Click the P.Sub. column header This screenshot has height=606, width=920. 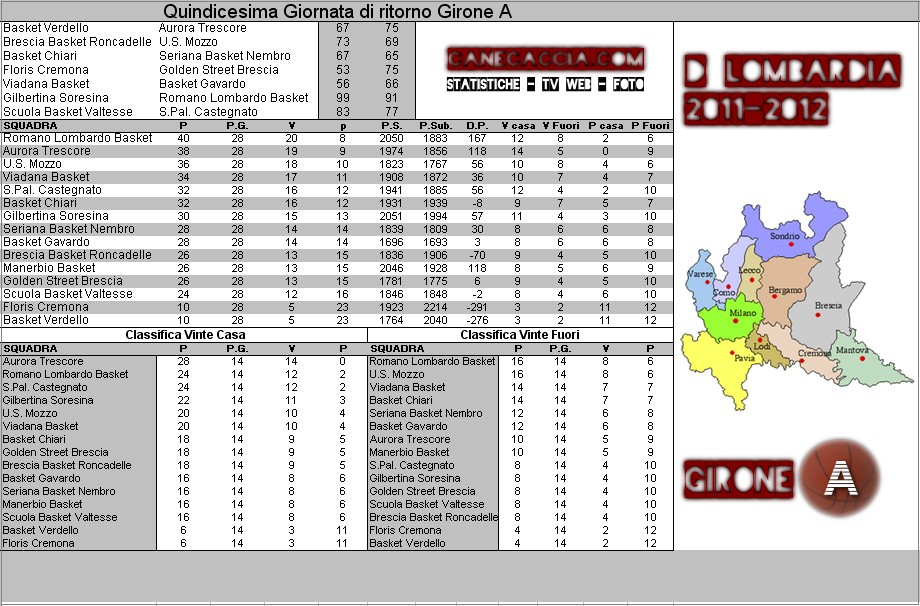(435, 125)
